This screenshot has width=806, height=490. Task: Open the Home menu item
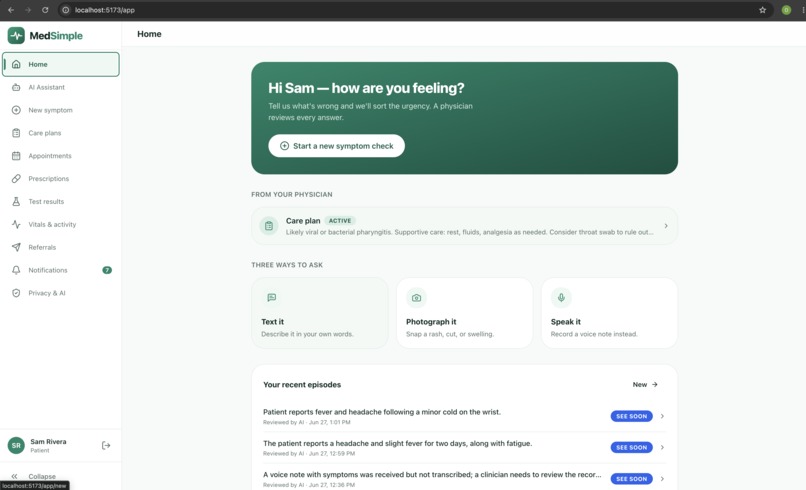61,64
